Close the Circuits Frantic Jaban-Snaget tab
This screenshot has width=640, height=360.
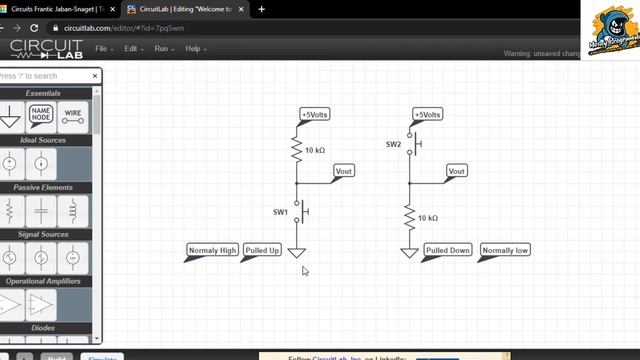(x=113, y=9)
